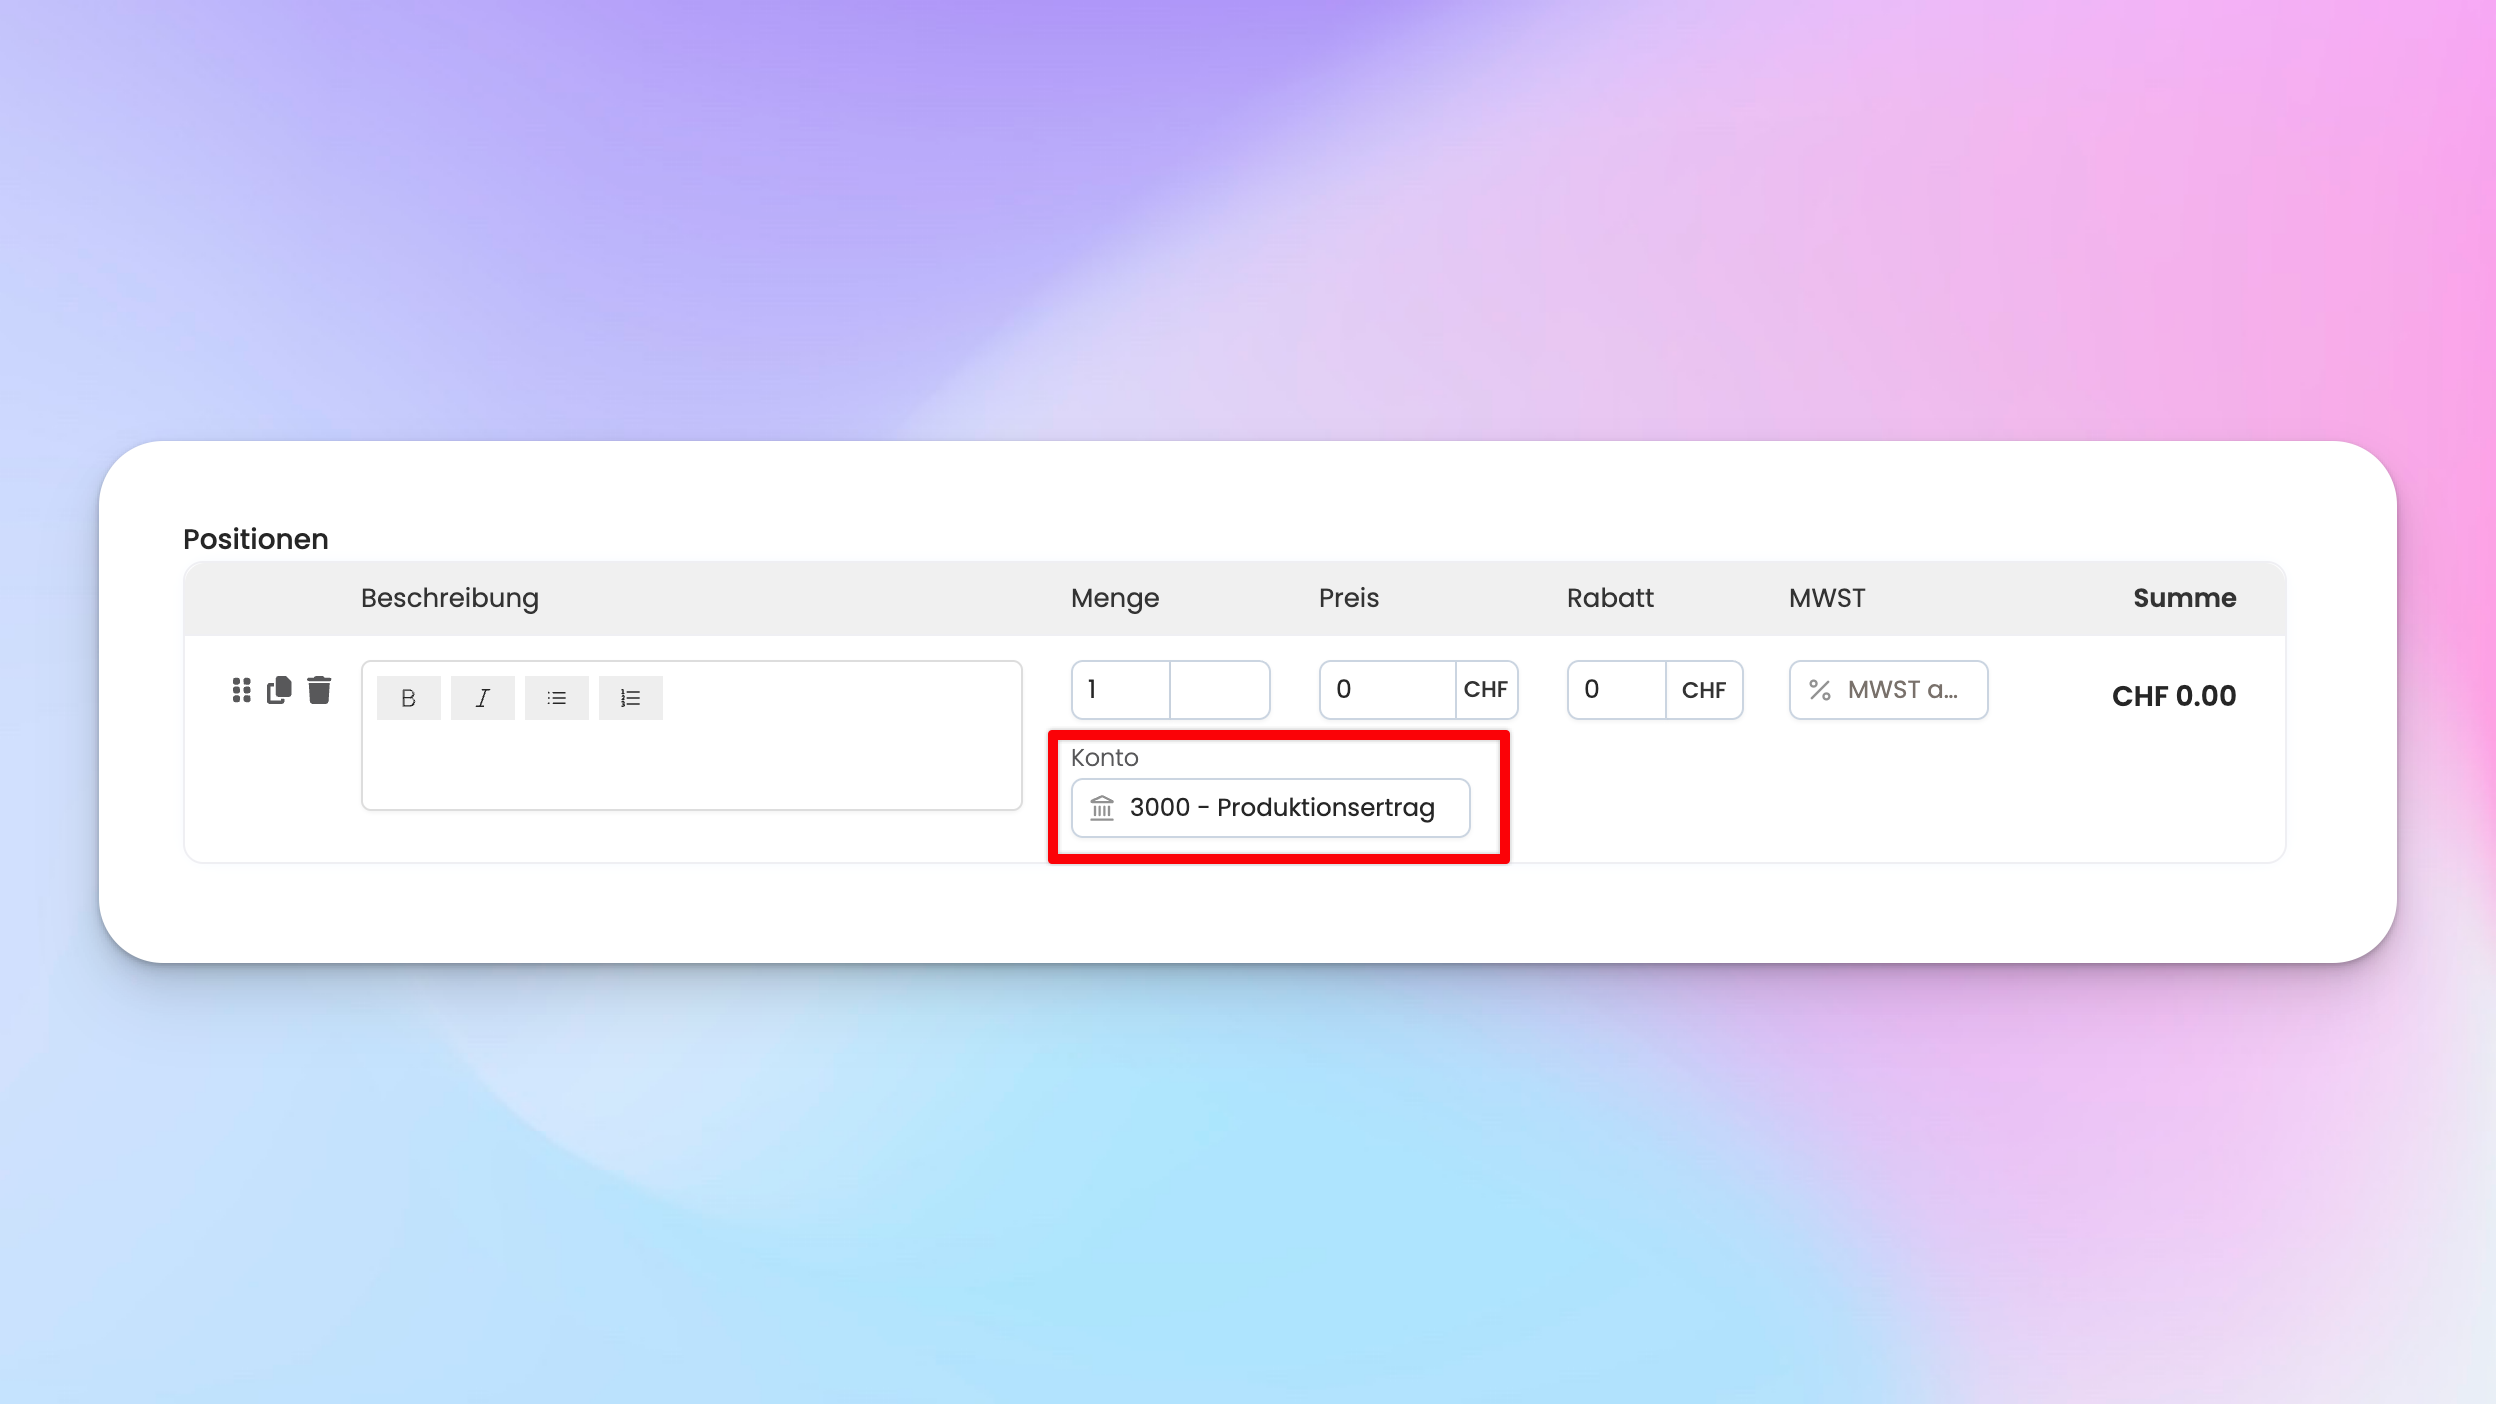This screenshot has height=1404, width=2496.
Task: Click the empty unit field next to Menge
Action: click(x=1219, y=690)
